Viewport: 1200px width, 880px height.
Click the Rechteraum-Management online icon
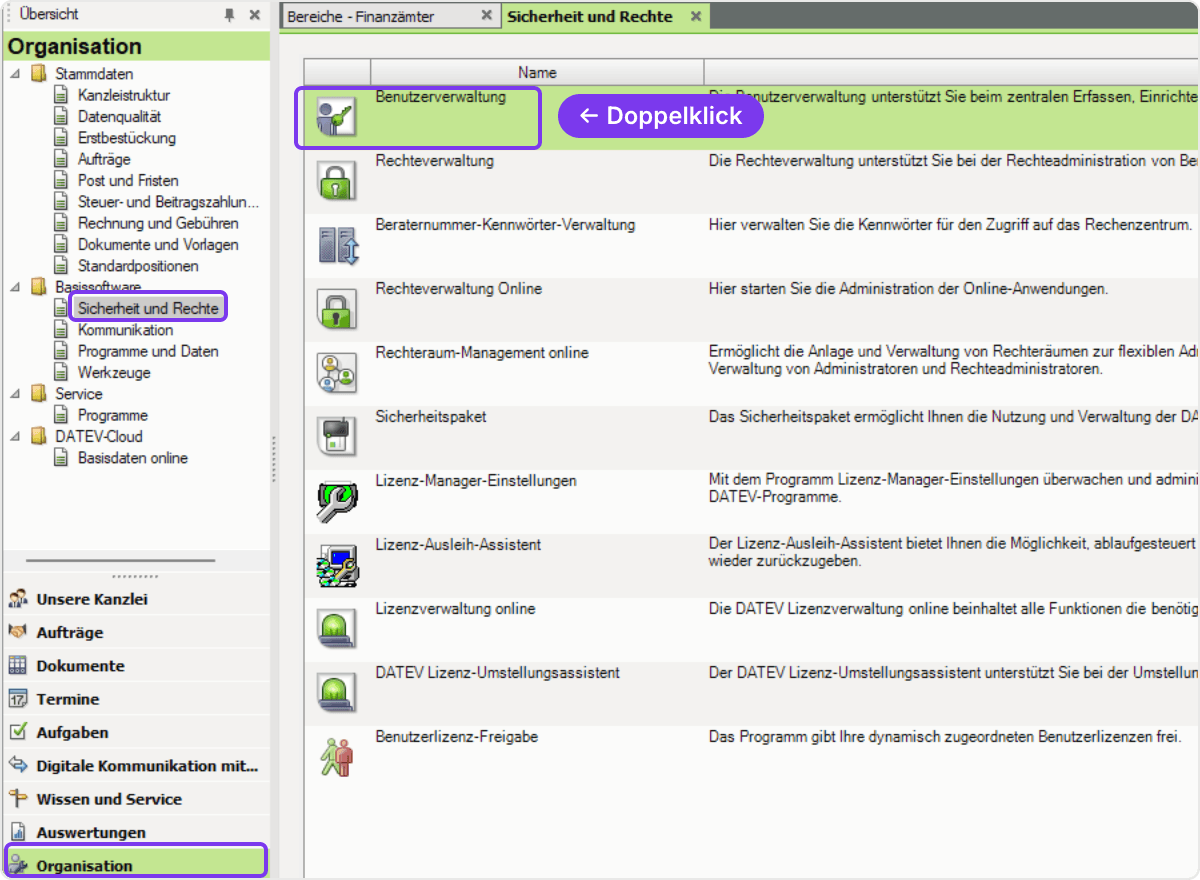pos(336,373)
